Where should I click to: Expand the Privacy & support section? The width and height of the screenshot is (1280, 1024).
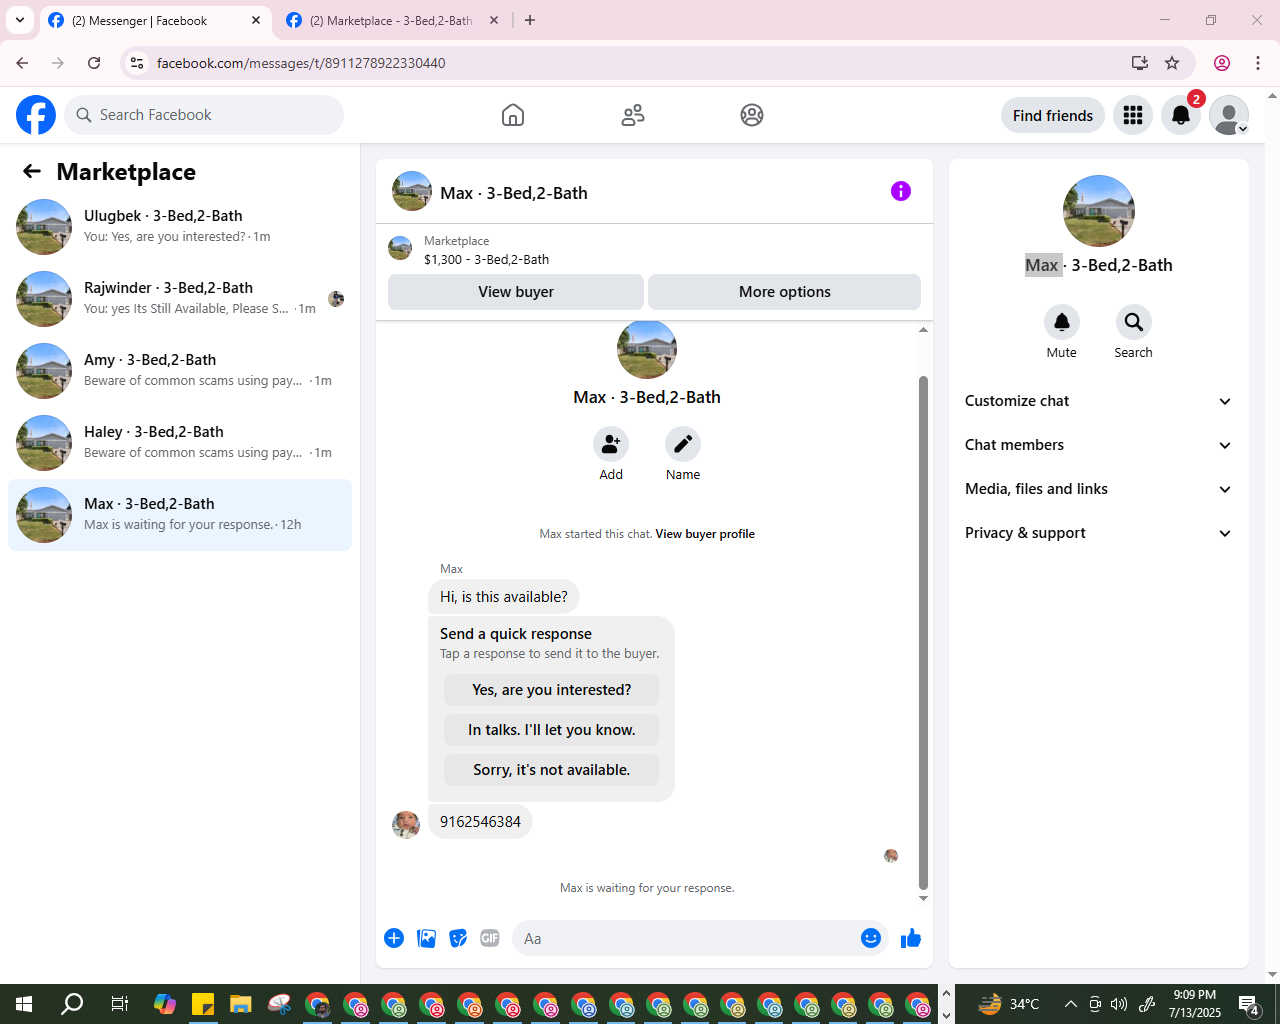[1099, 533]
